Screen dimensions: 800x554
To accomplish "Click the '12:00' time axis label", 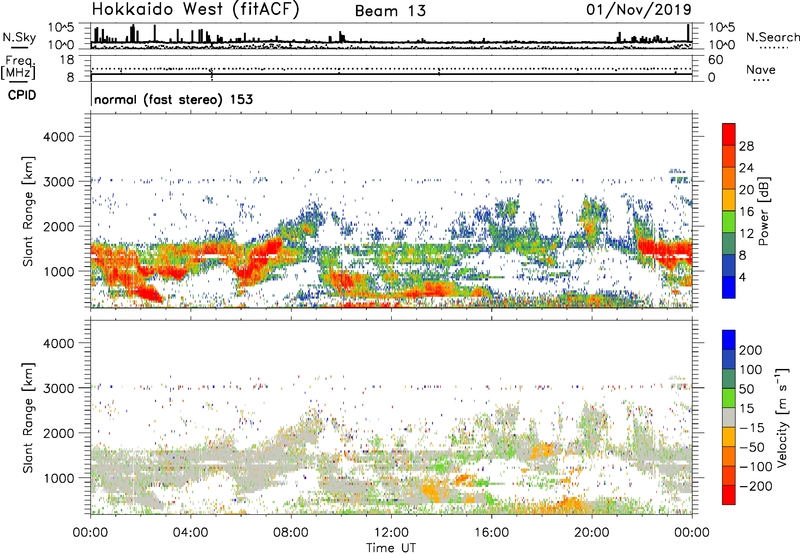I will pos(392,533).
